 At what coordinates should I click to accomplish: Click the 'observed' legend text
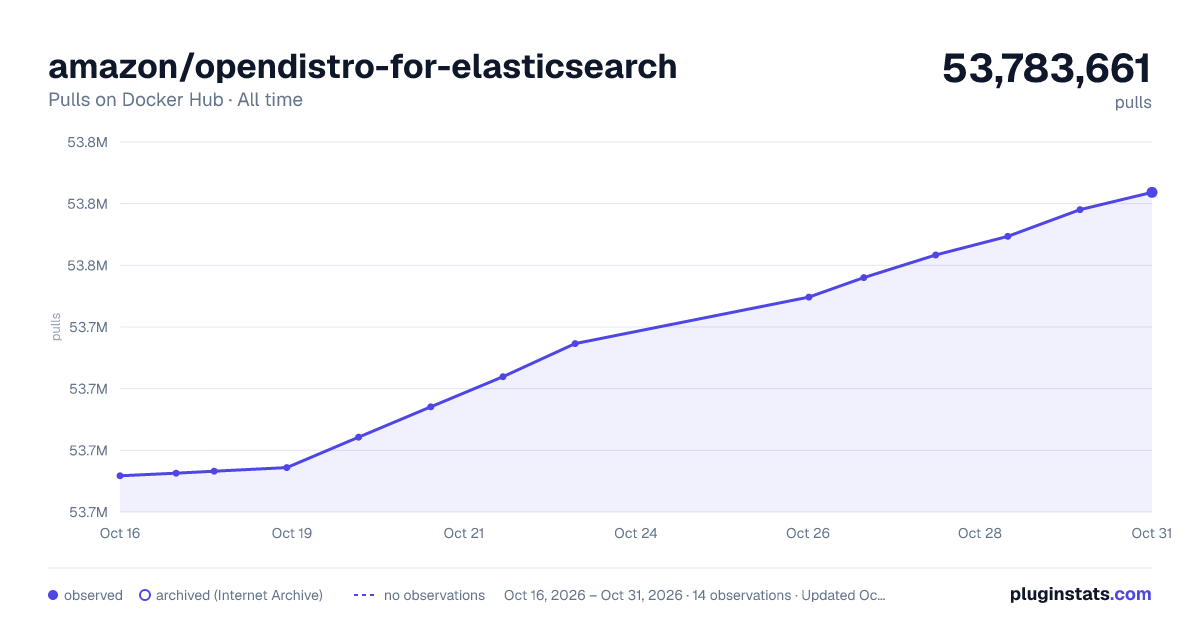[x=93, y=595]
